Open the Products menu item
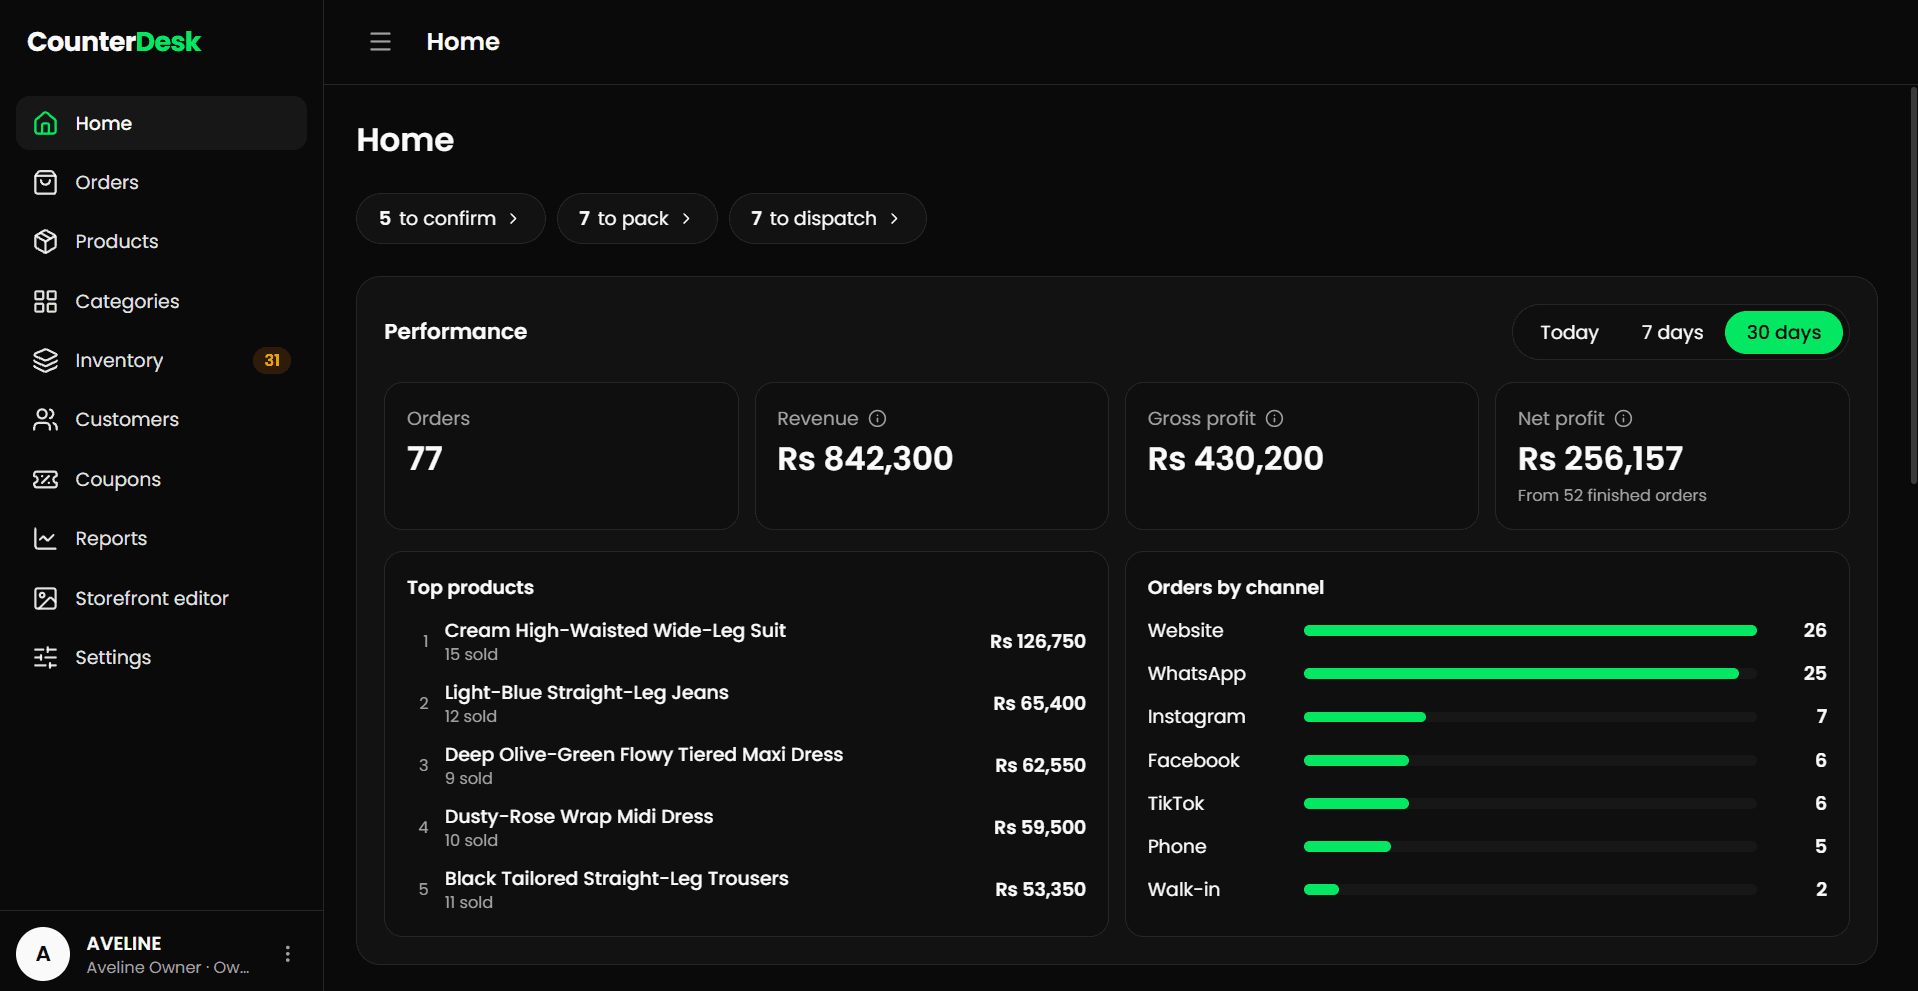 point(161,241)
